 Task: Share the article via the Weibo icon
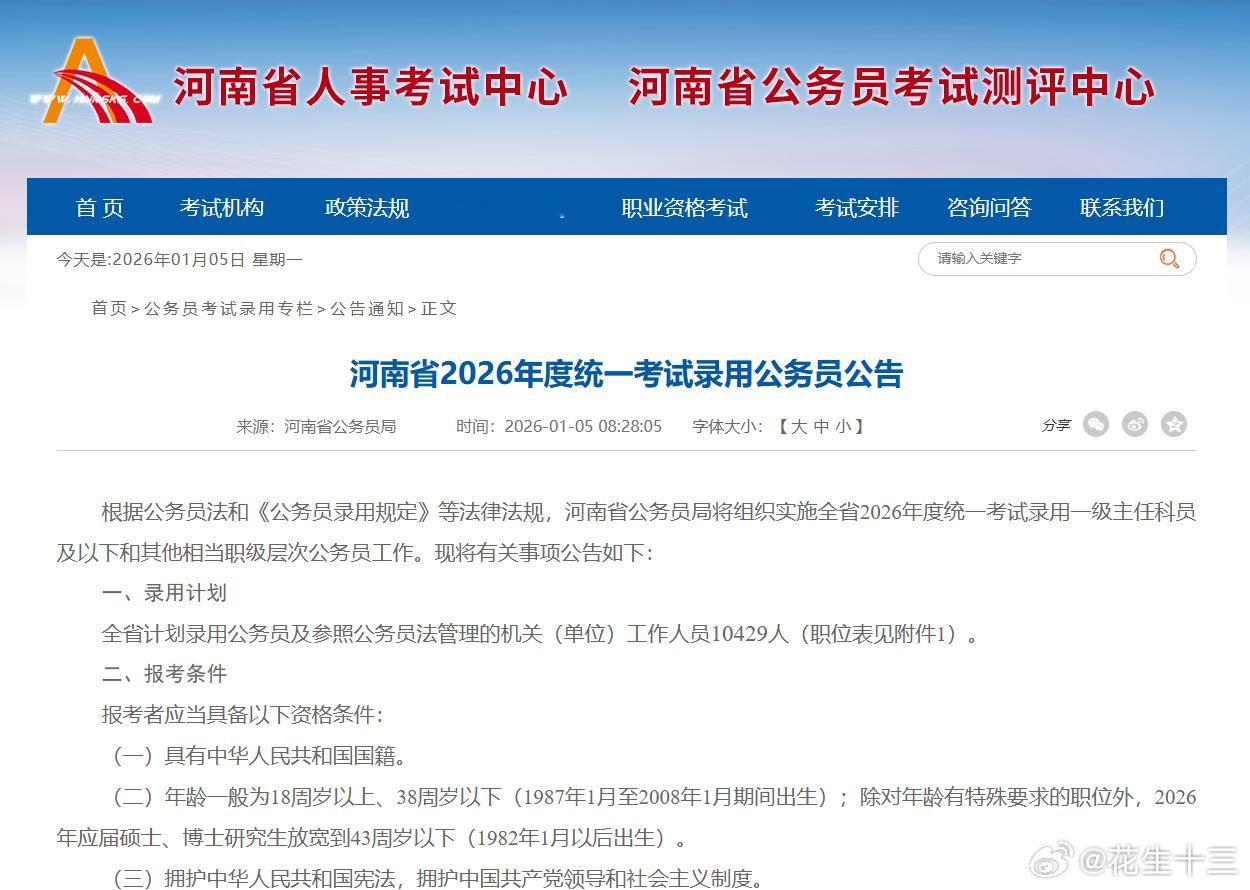1135,424
